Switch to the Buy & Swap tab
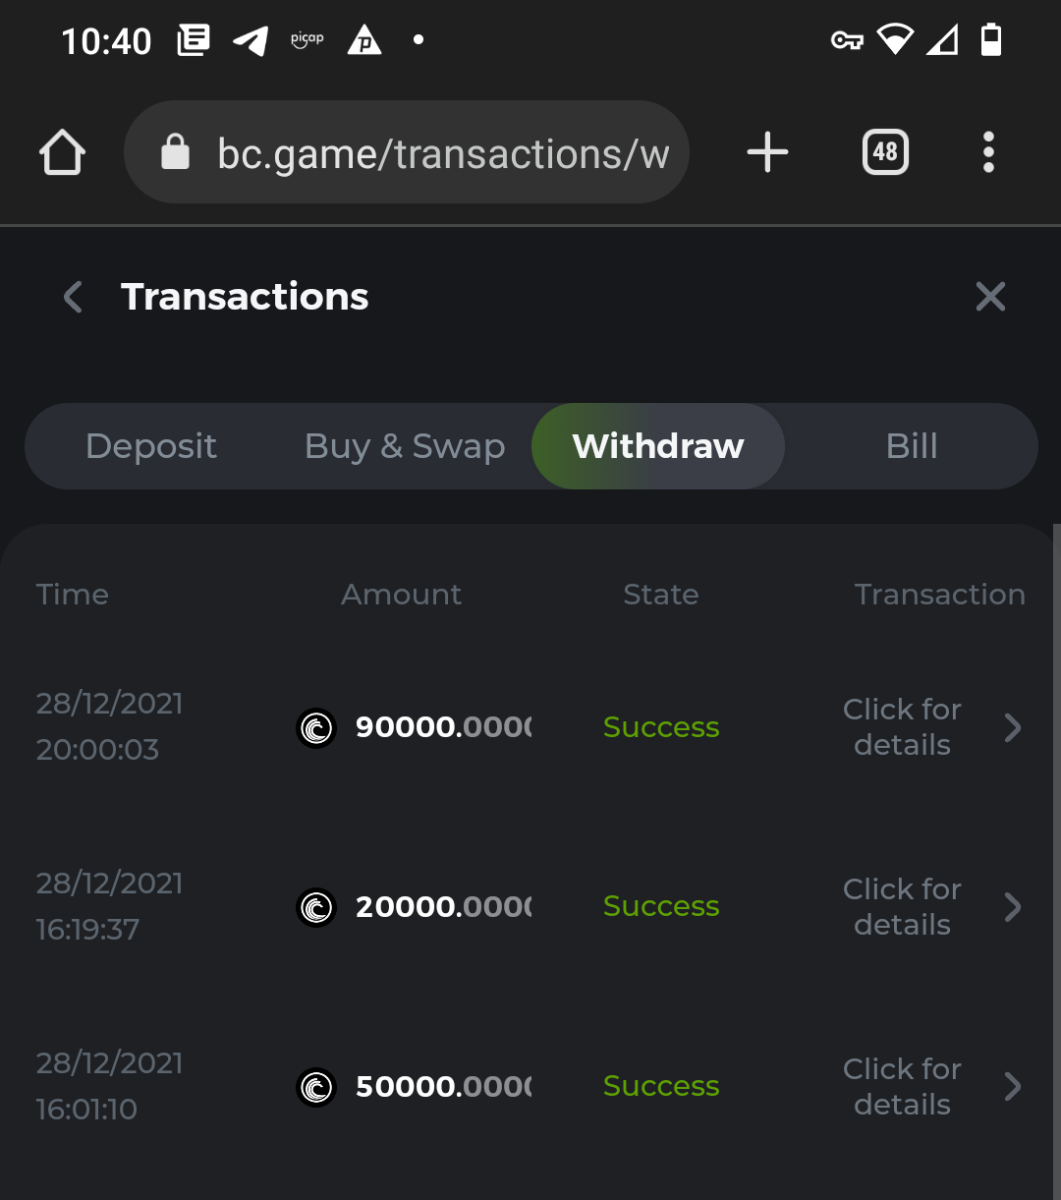 [x=404, y=446]
